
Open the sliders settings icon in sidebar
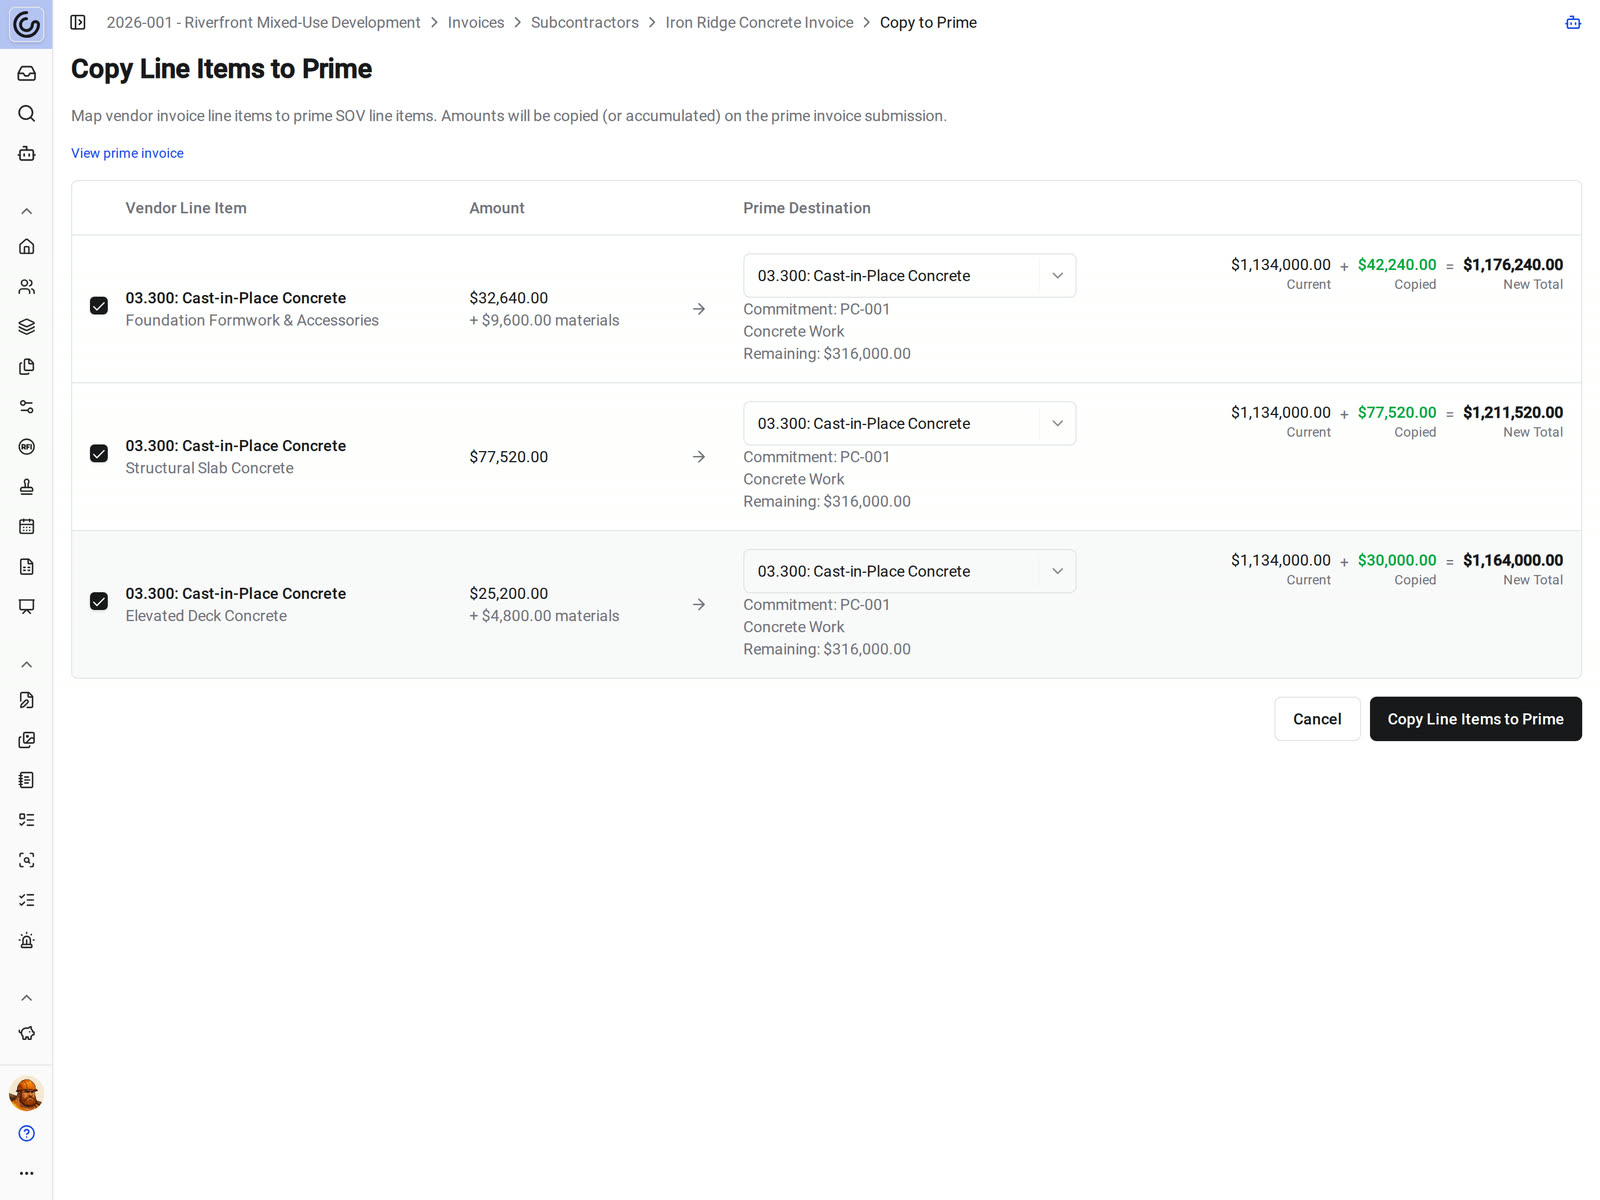[27, 406]
